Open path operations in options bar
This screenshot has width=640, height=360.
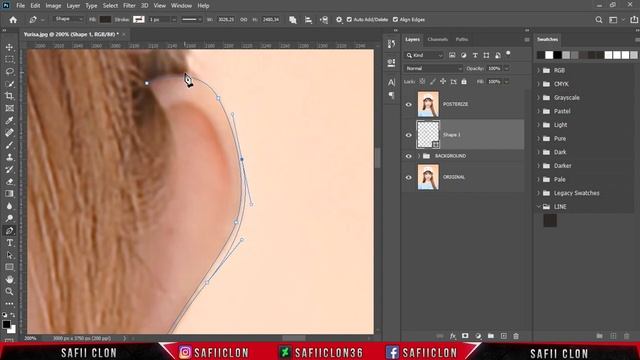tap(293, 20)
